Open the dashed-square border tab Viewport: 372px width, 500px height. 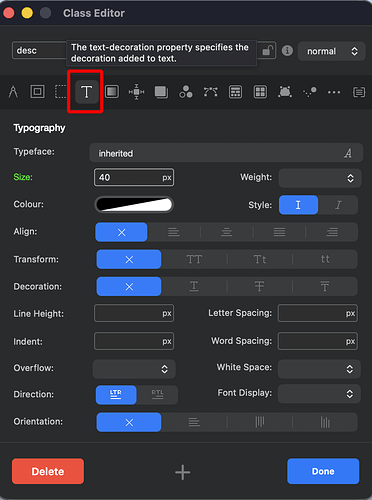60,92
